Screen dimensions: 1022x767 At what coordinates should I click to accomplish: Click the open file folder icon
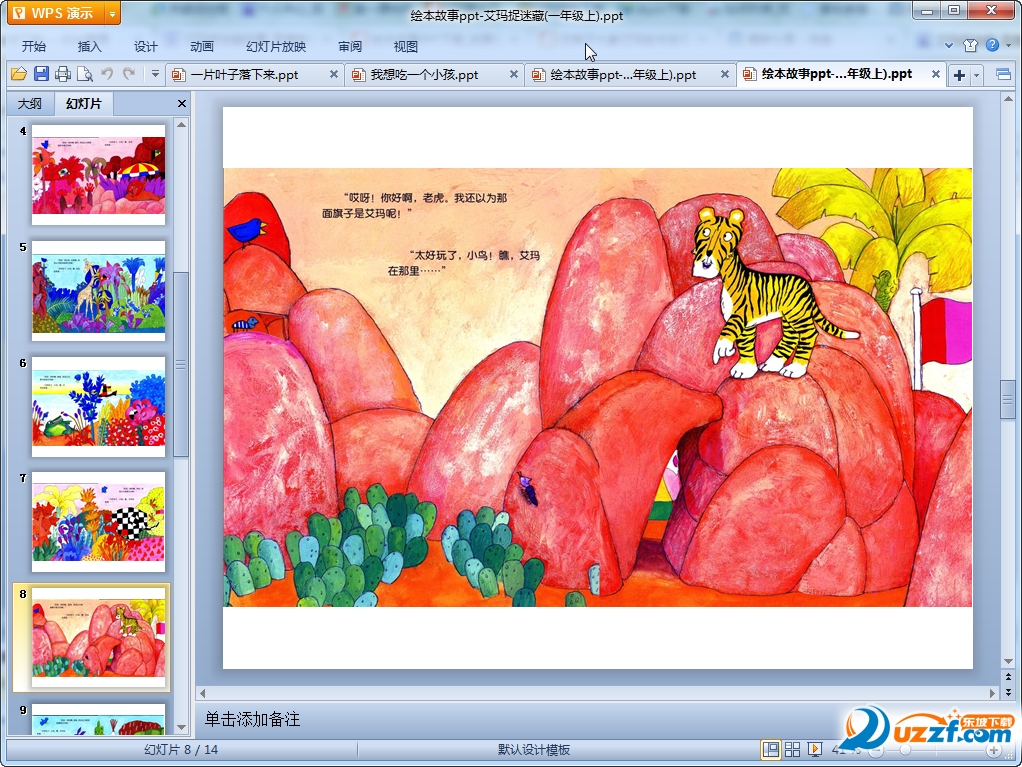click(19, 74)
